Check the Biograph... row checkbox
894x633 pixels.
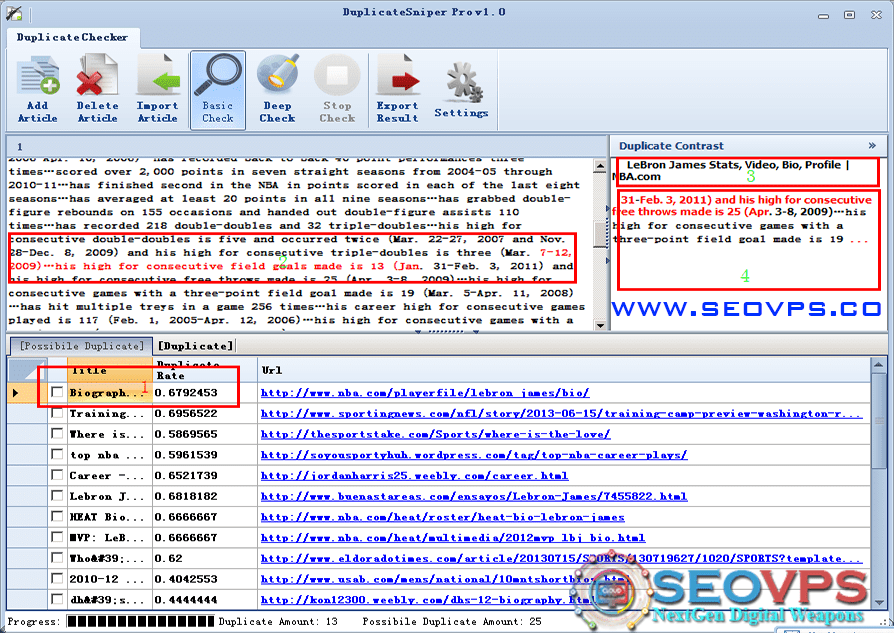[57, 392]
